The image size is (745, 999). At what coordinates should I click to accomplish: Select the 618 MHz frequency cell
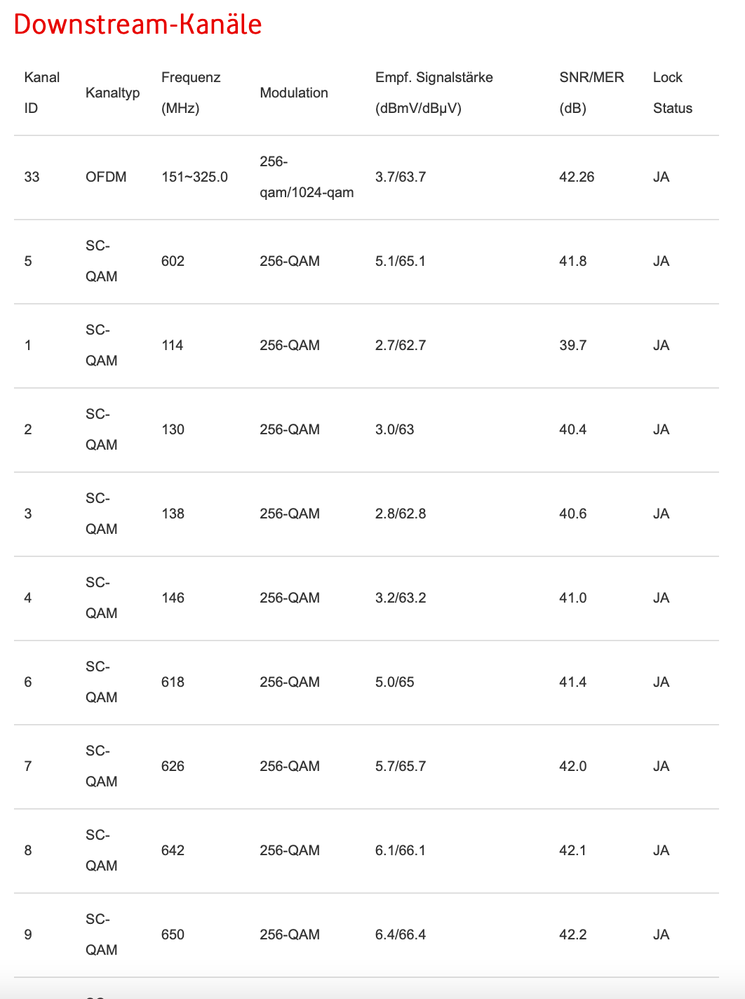(x=173, y=682)
